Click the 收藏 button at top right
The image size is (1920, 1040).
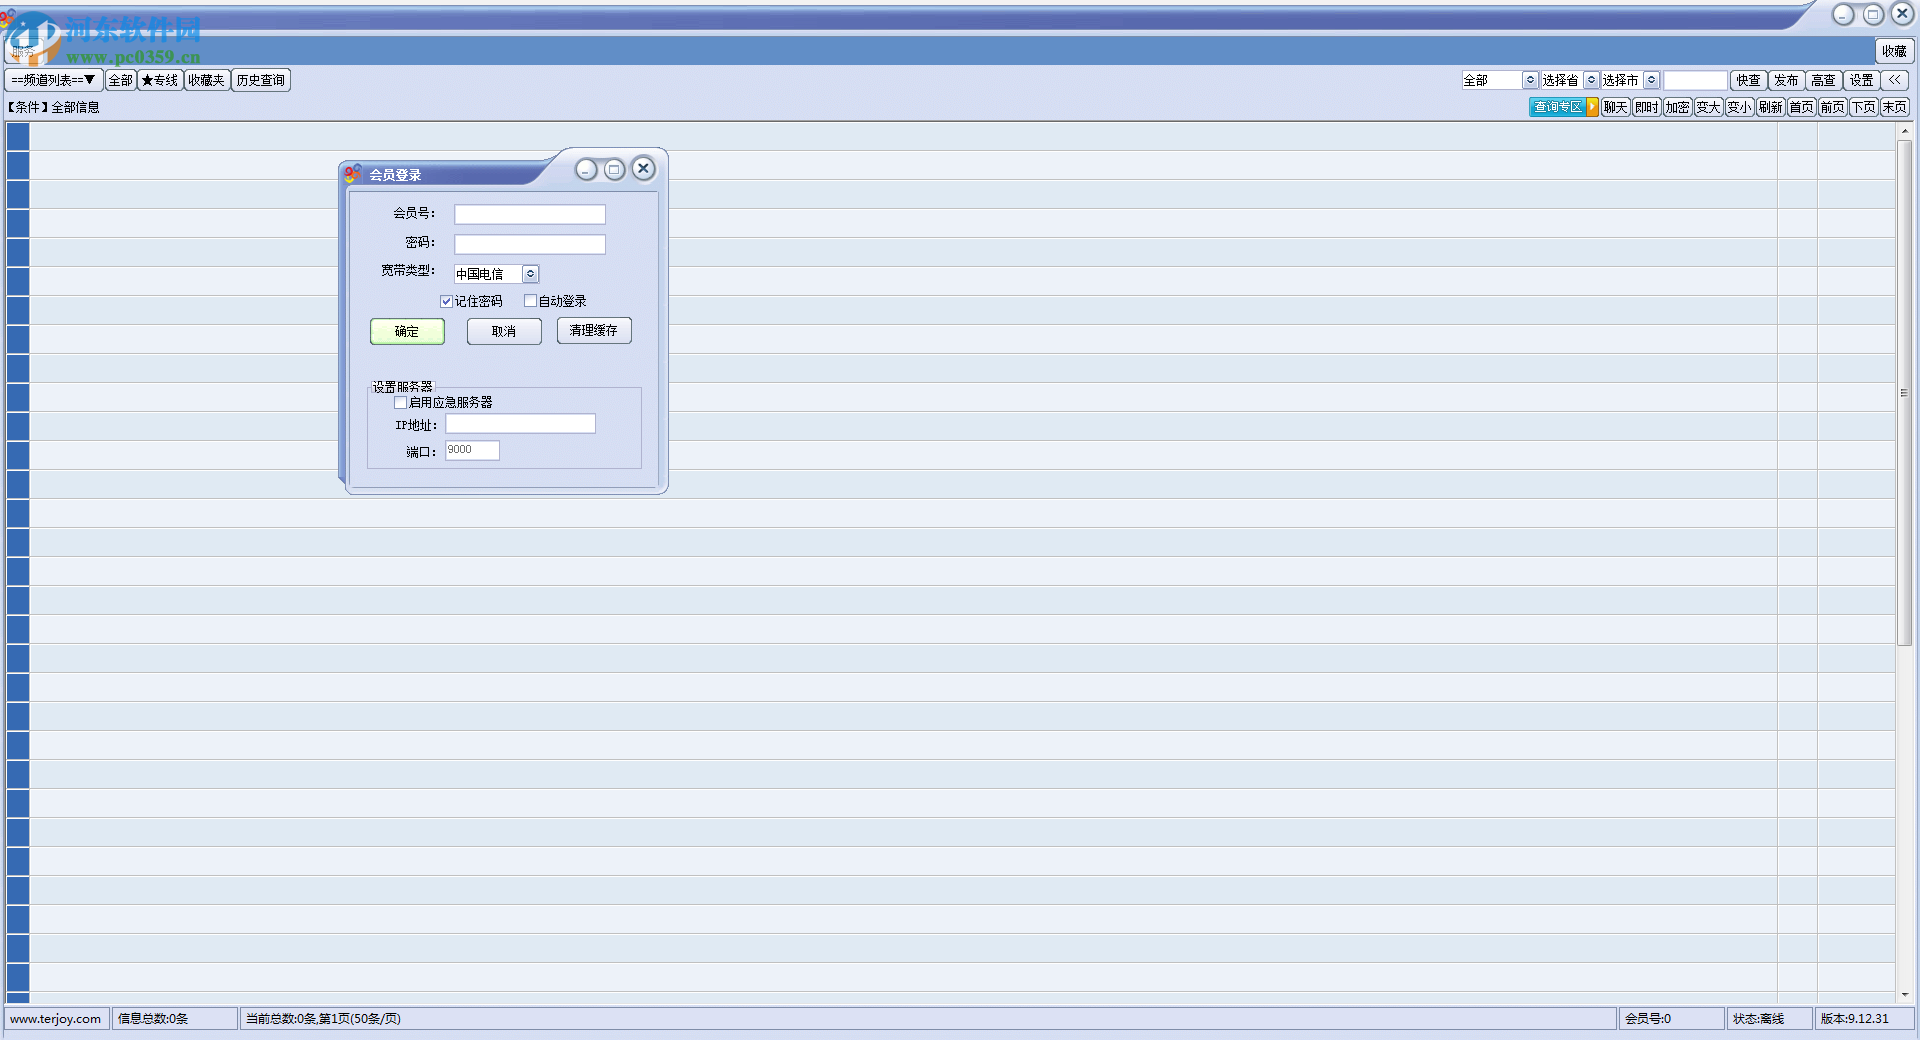click(x=1894, y=51)
